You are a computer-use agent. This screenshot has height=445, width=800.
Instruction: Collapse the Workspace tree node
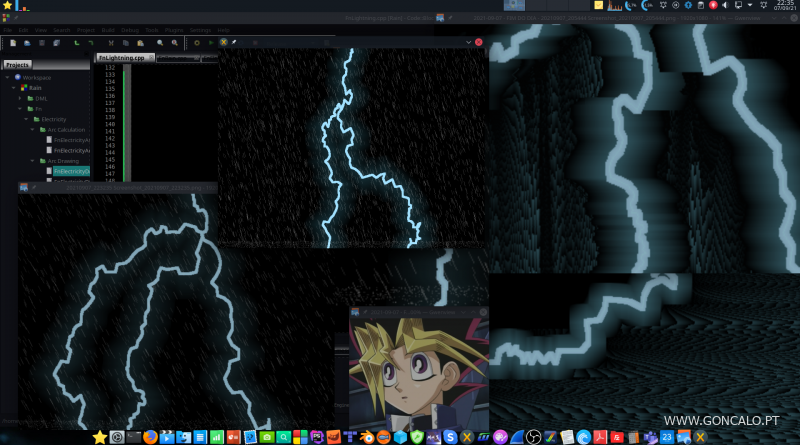pos(9,77)
